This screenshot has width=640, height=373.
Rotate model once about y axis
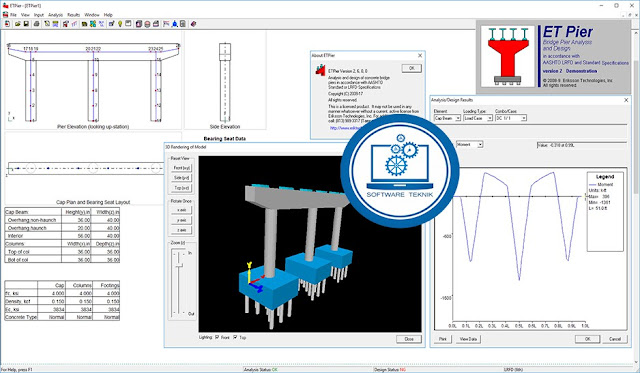(181, 220)
